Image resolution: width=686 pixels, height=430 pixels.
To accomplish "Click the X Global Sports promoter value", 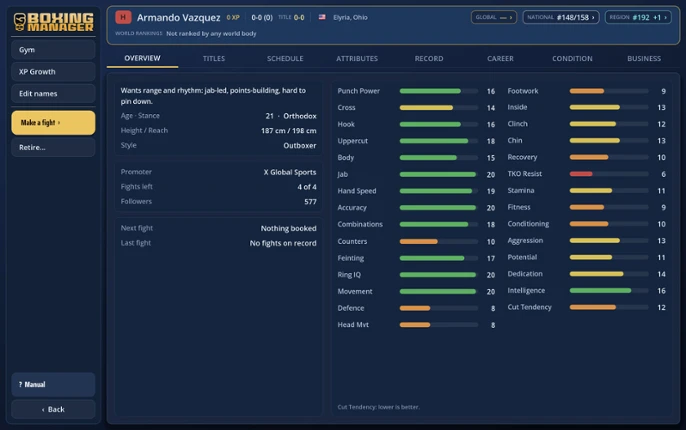I will tap(290, 172).
